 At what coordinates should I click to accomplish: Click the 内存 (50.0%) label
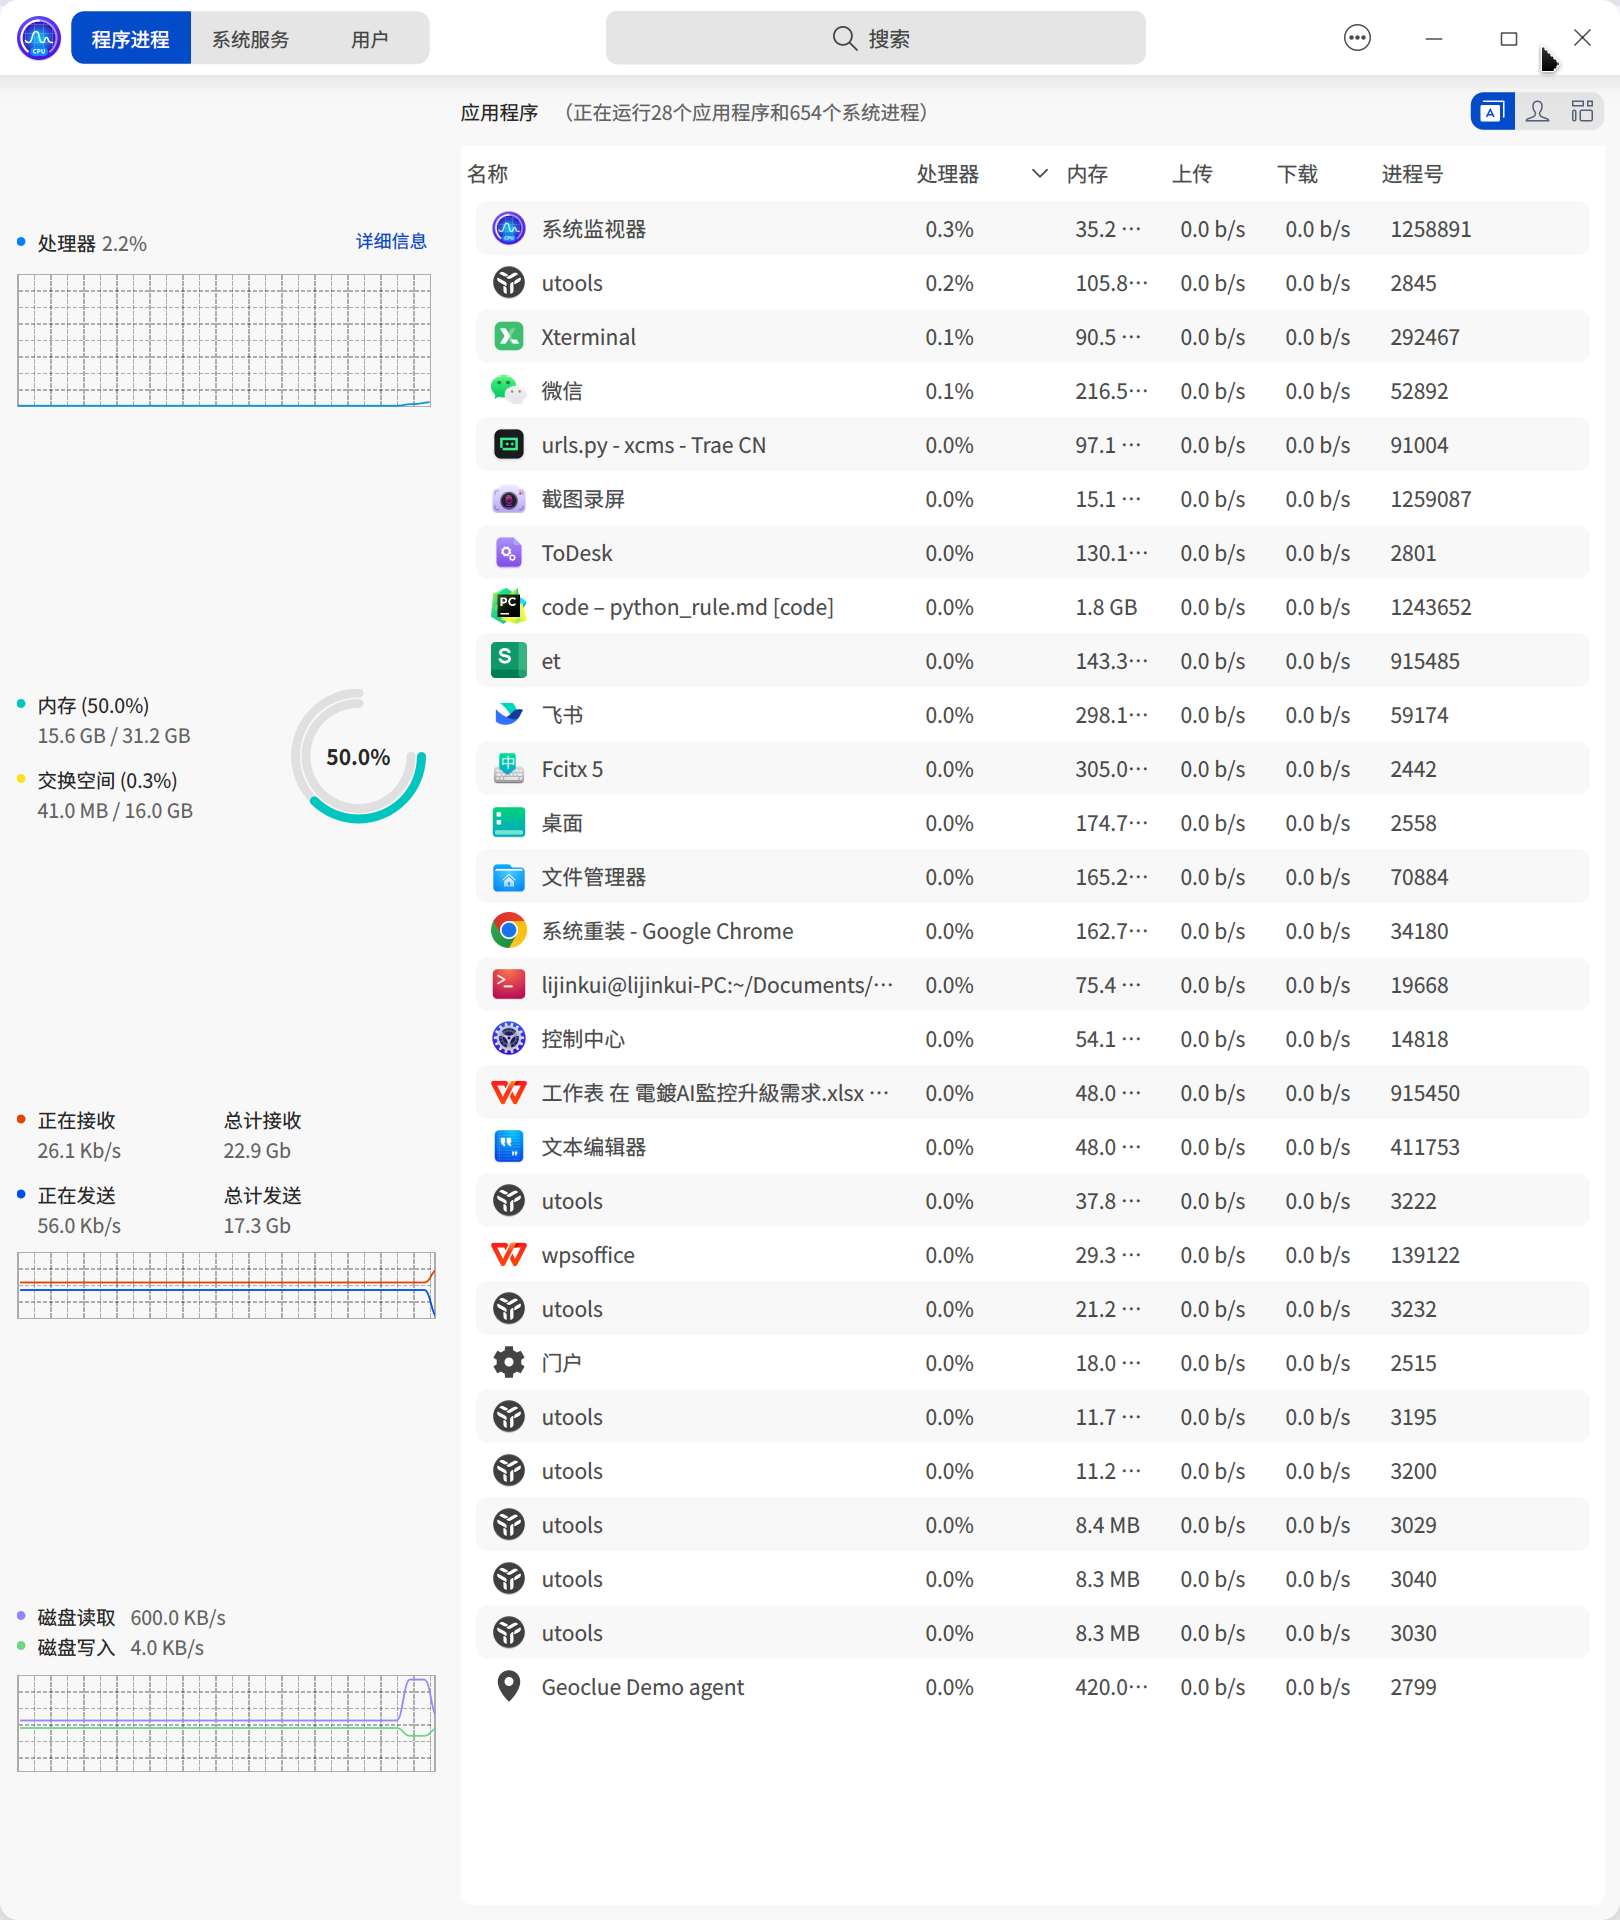[x=93, y=706]
